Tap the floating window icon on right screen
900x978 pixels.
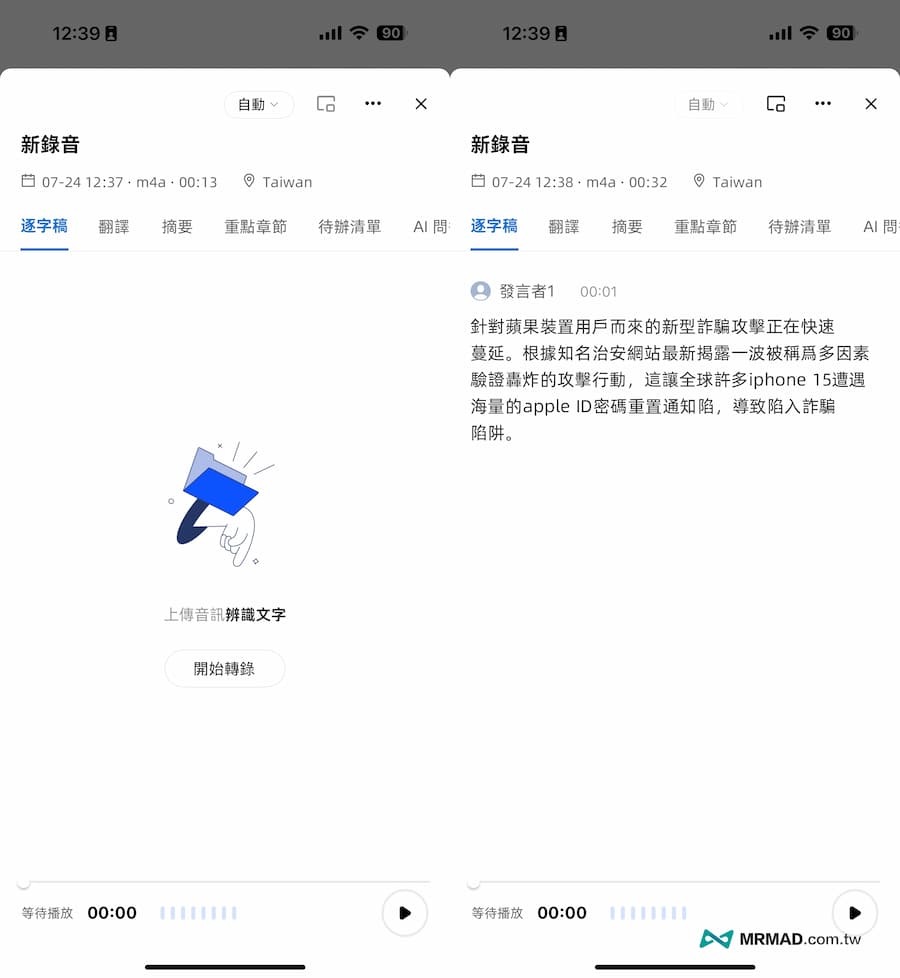tap(775, 104)
